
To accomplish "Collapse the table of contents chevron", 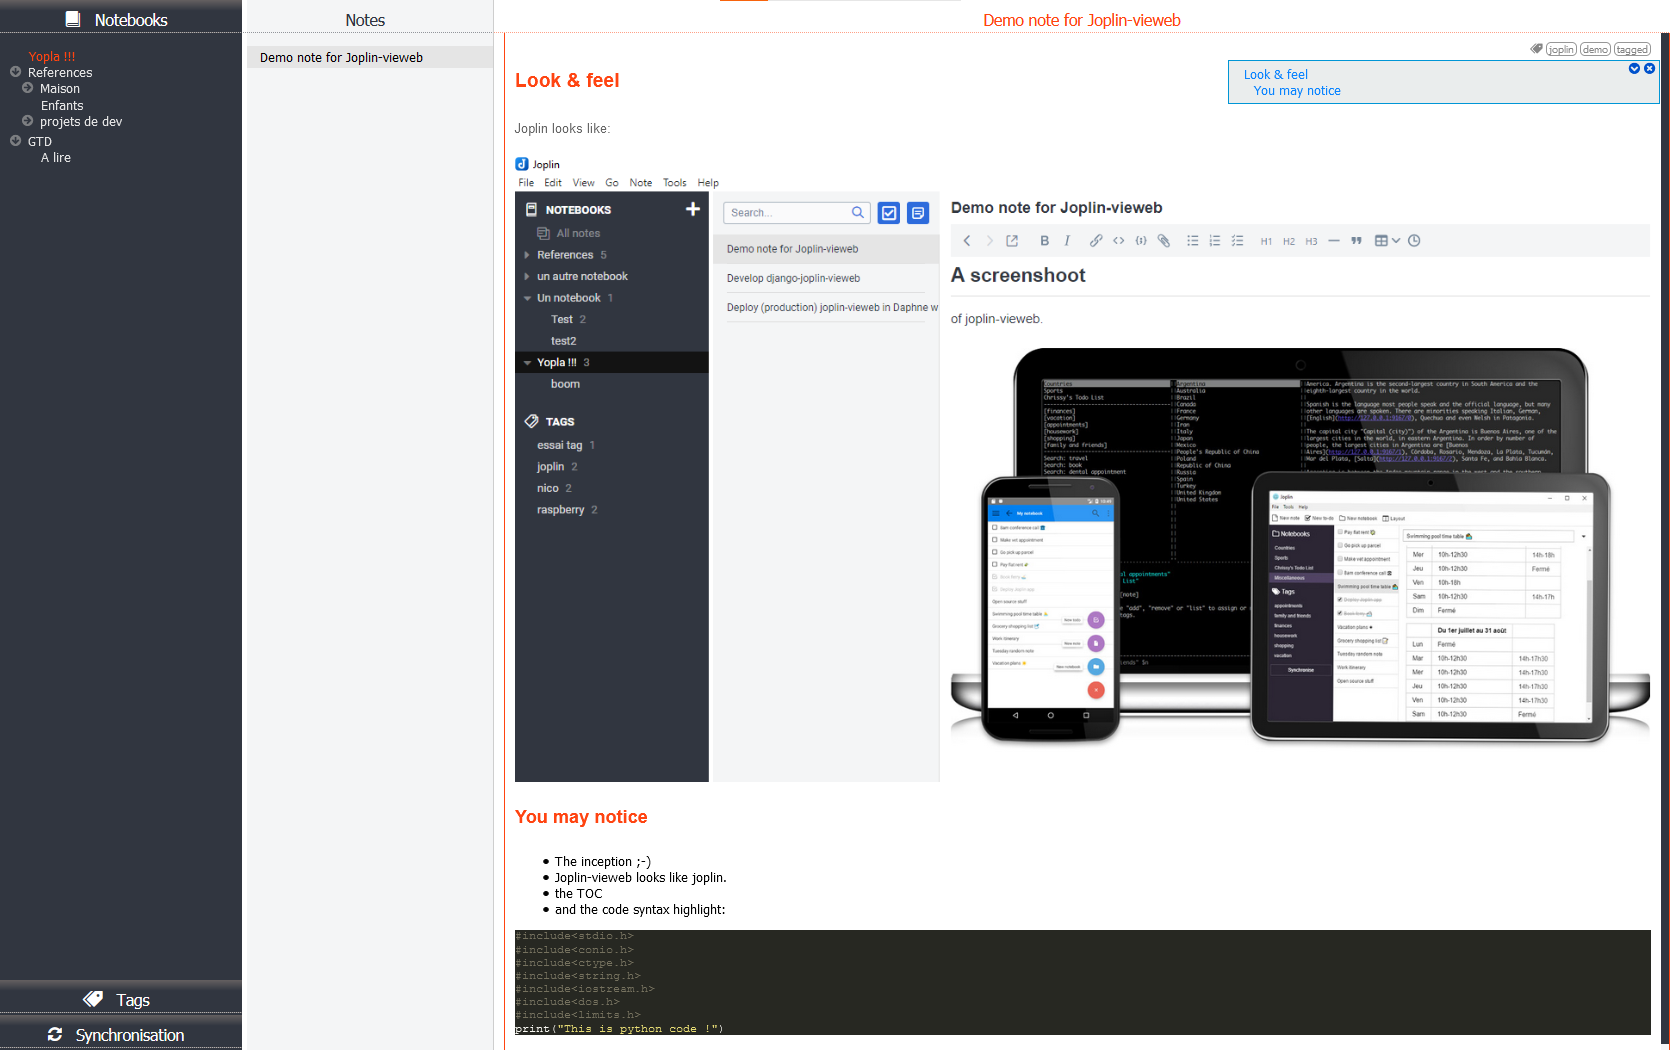I will [1634, 68].
